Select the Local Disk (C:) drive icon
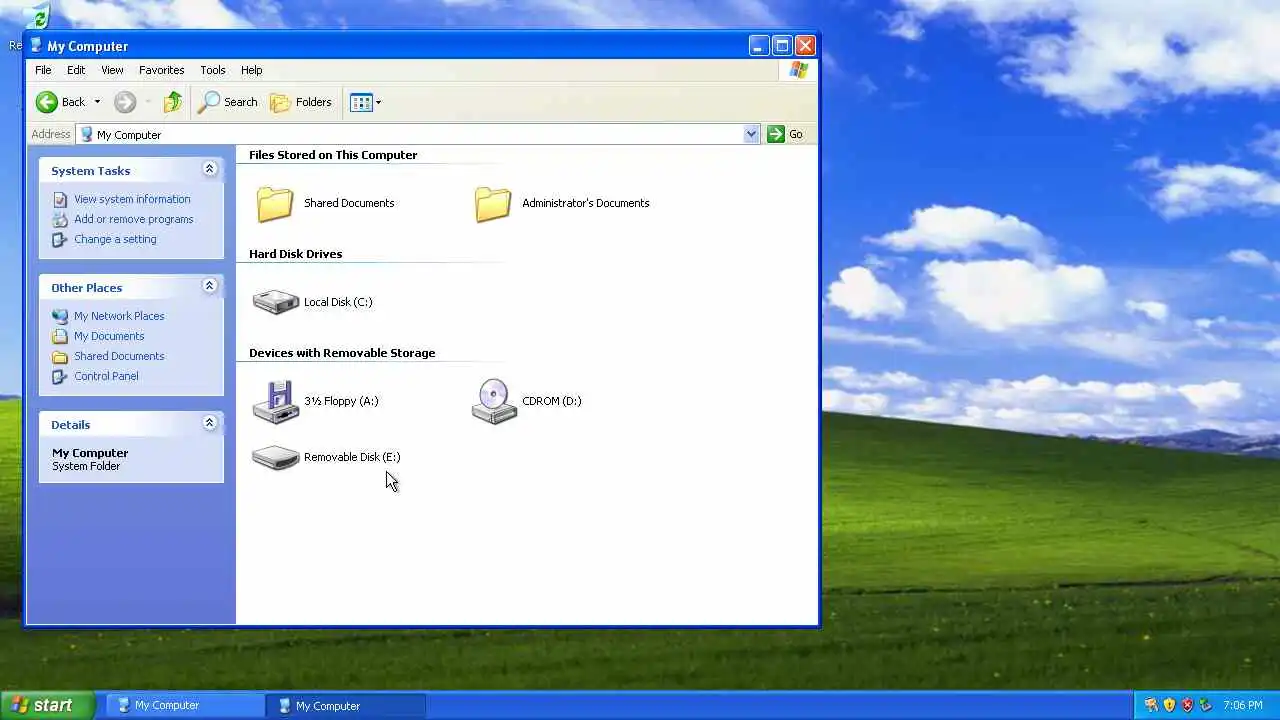The width and height of the screenshot is (1280, 720). click(276, 302)
